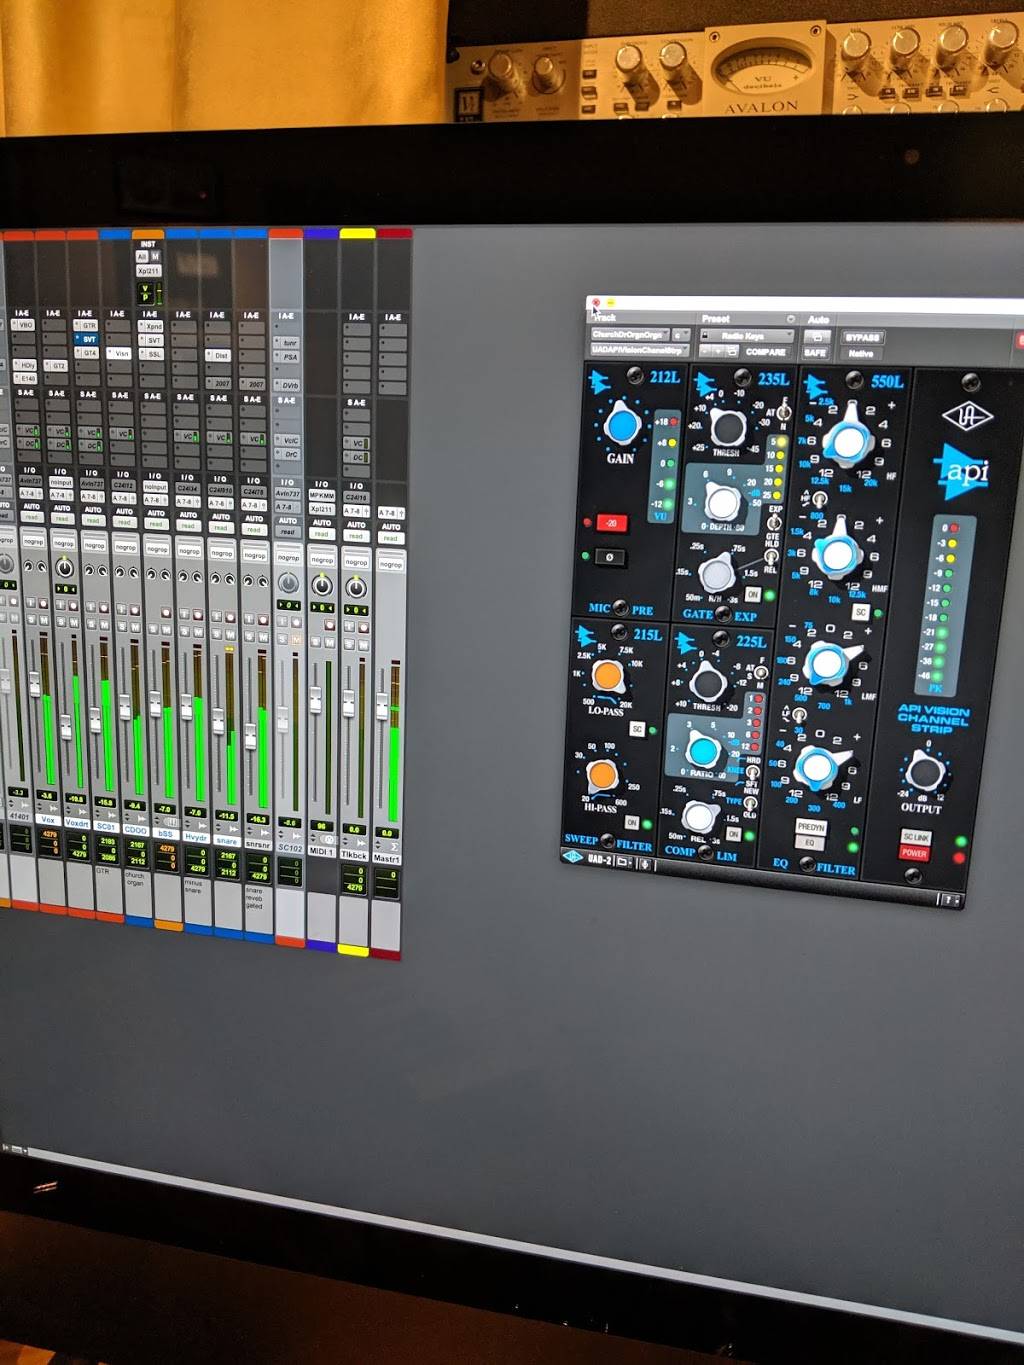Click the 235L gate THRESH knob
The width and height of the screenshot is (1024, 1365).
[727, 427]
